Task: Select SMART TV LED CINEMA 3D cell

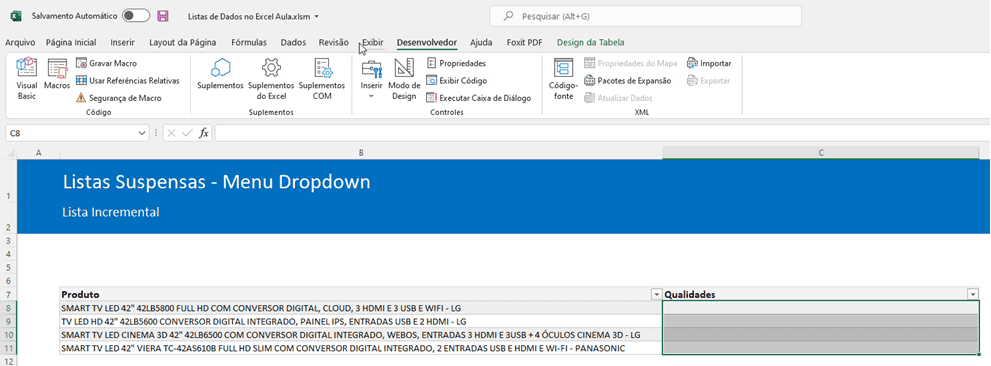Action: [361, 334]
